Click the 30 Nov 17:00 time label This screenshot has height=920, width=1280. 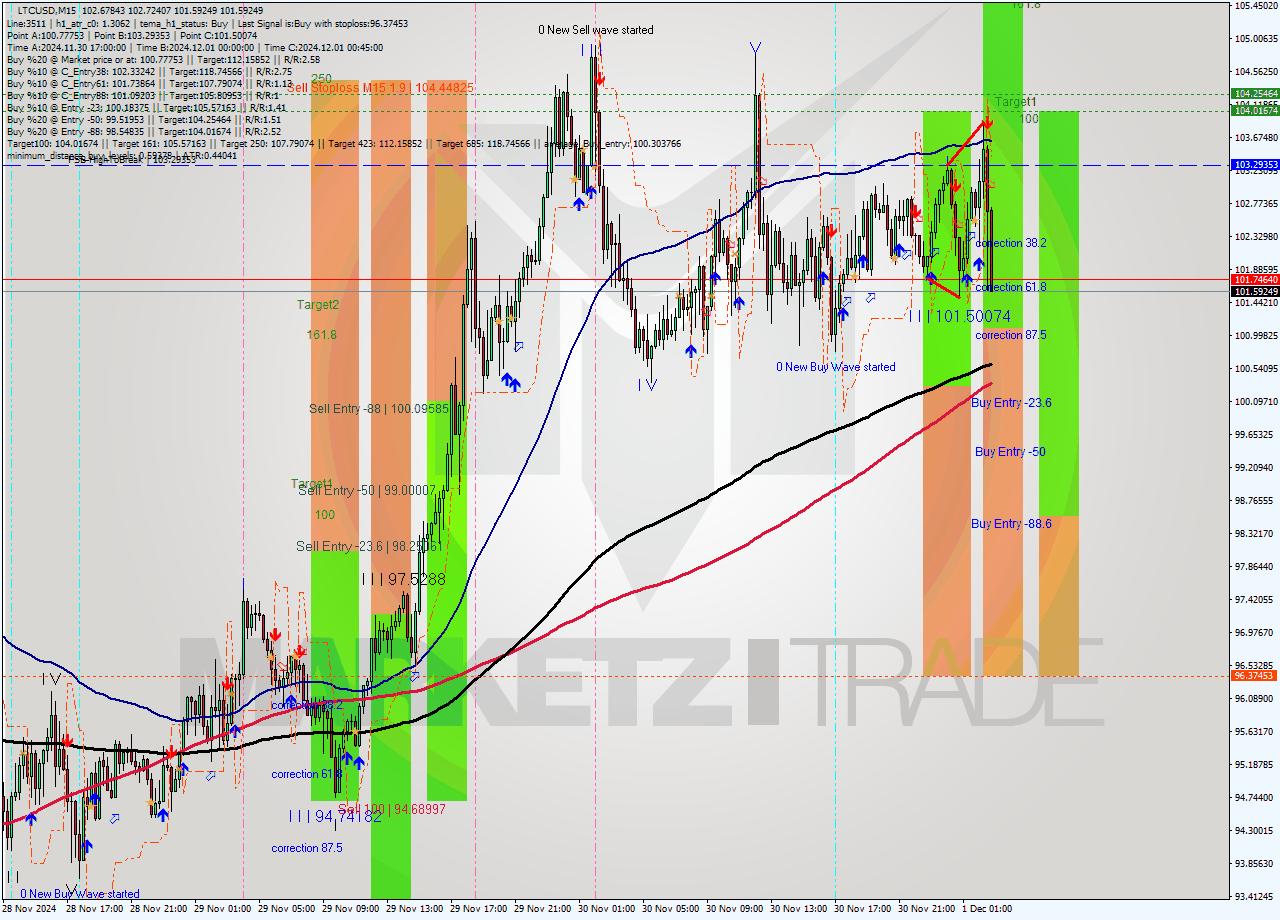coord(863,909)
